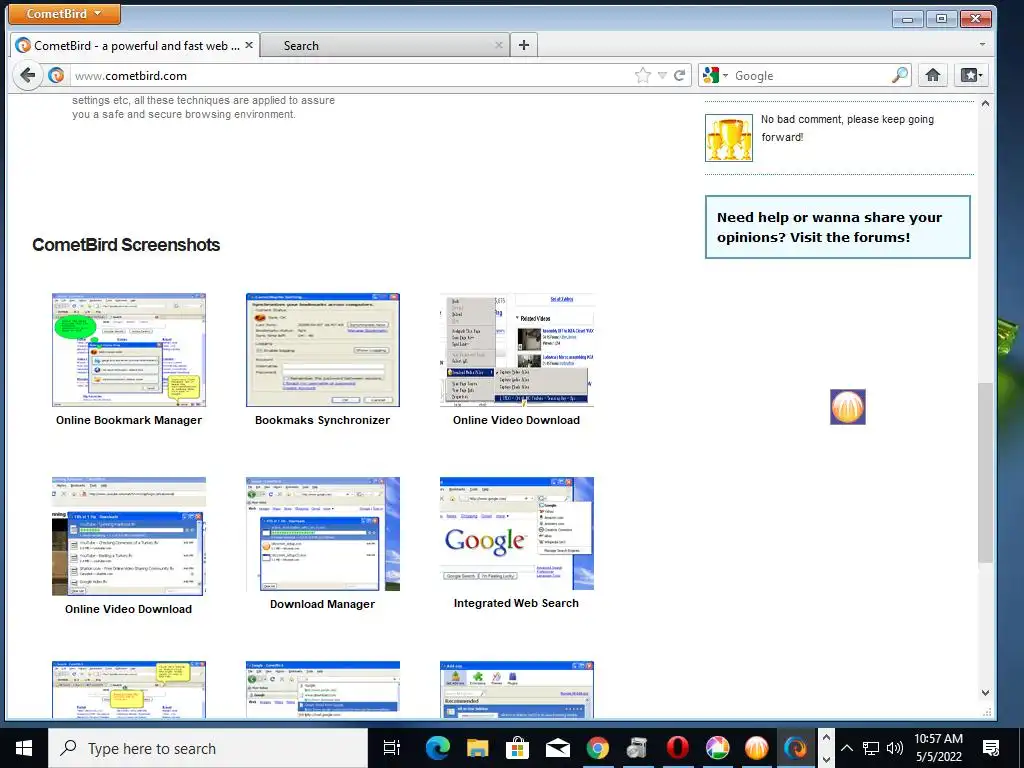Close the Search tab
Screen dimensions: 1024x768
point(499,45)
